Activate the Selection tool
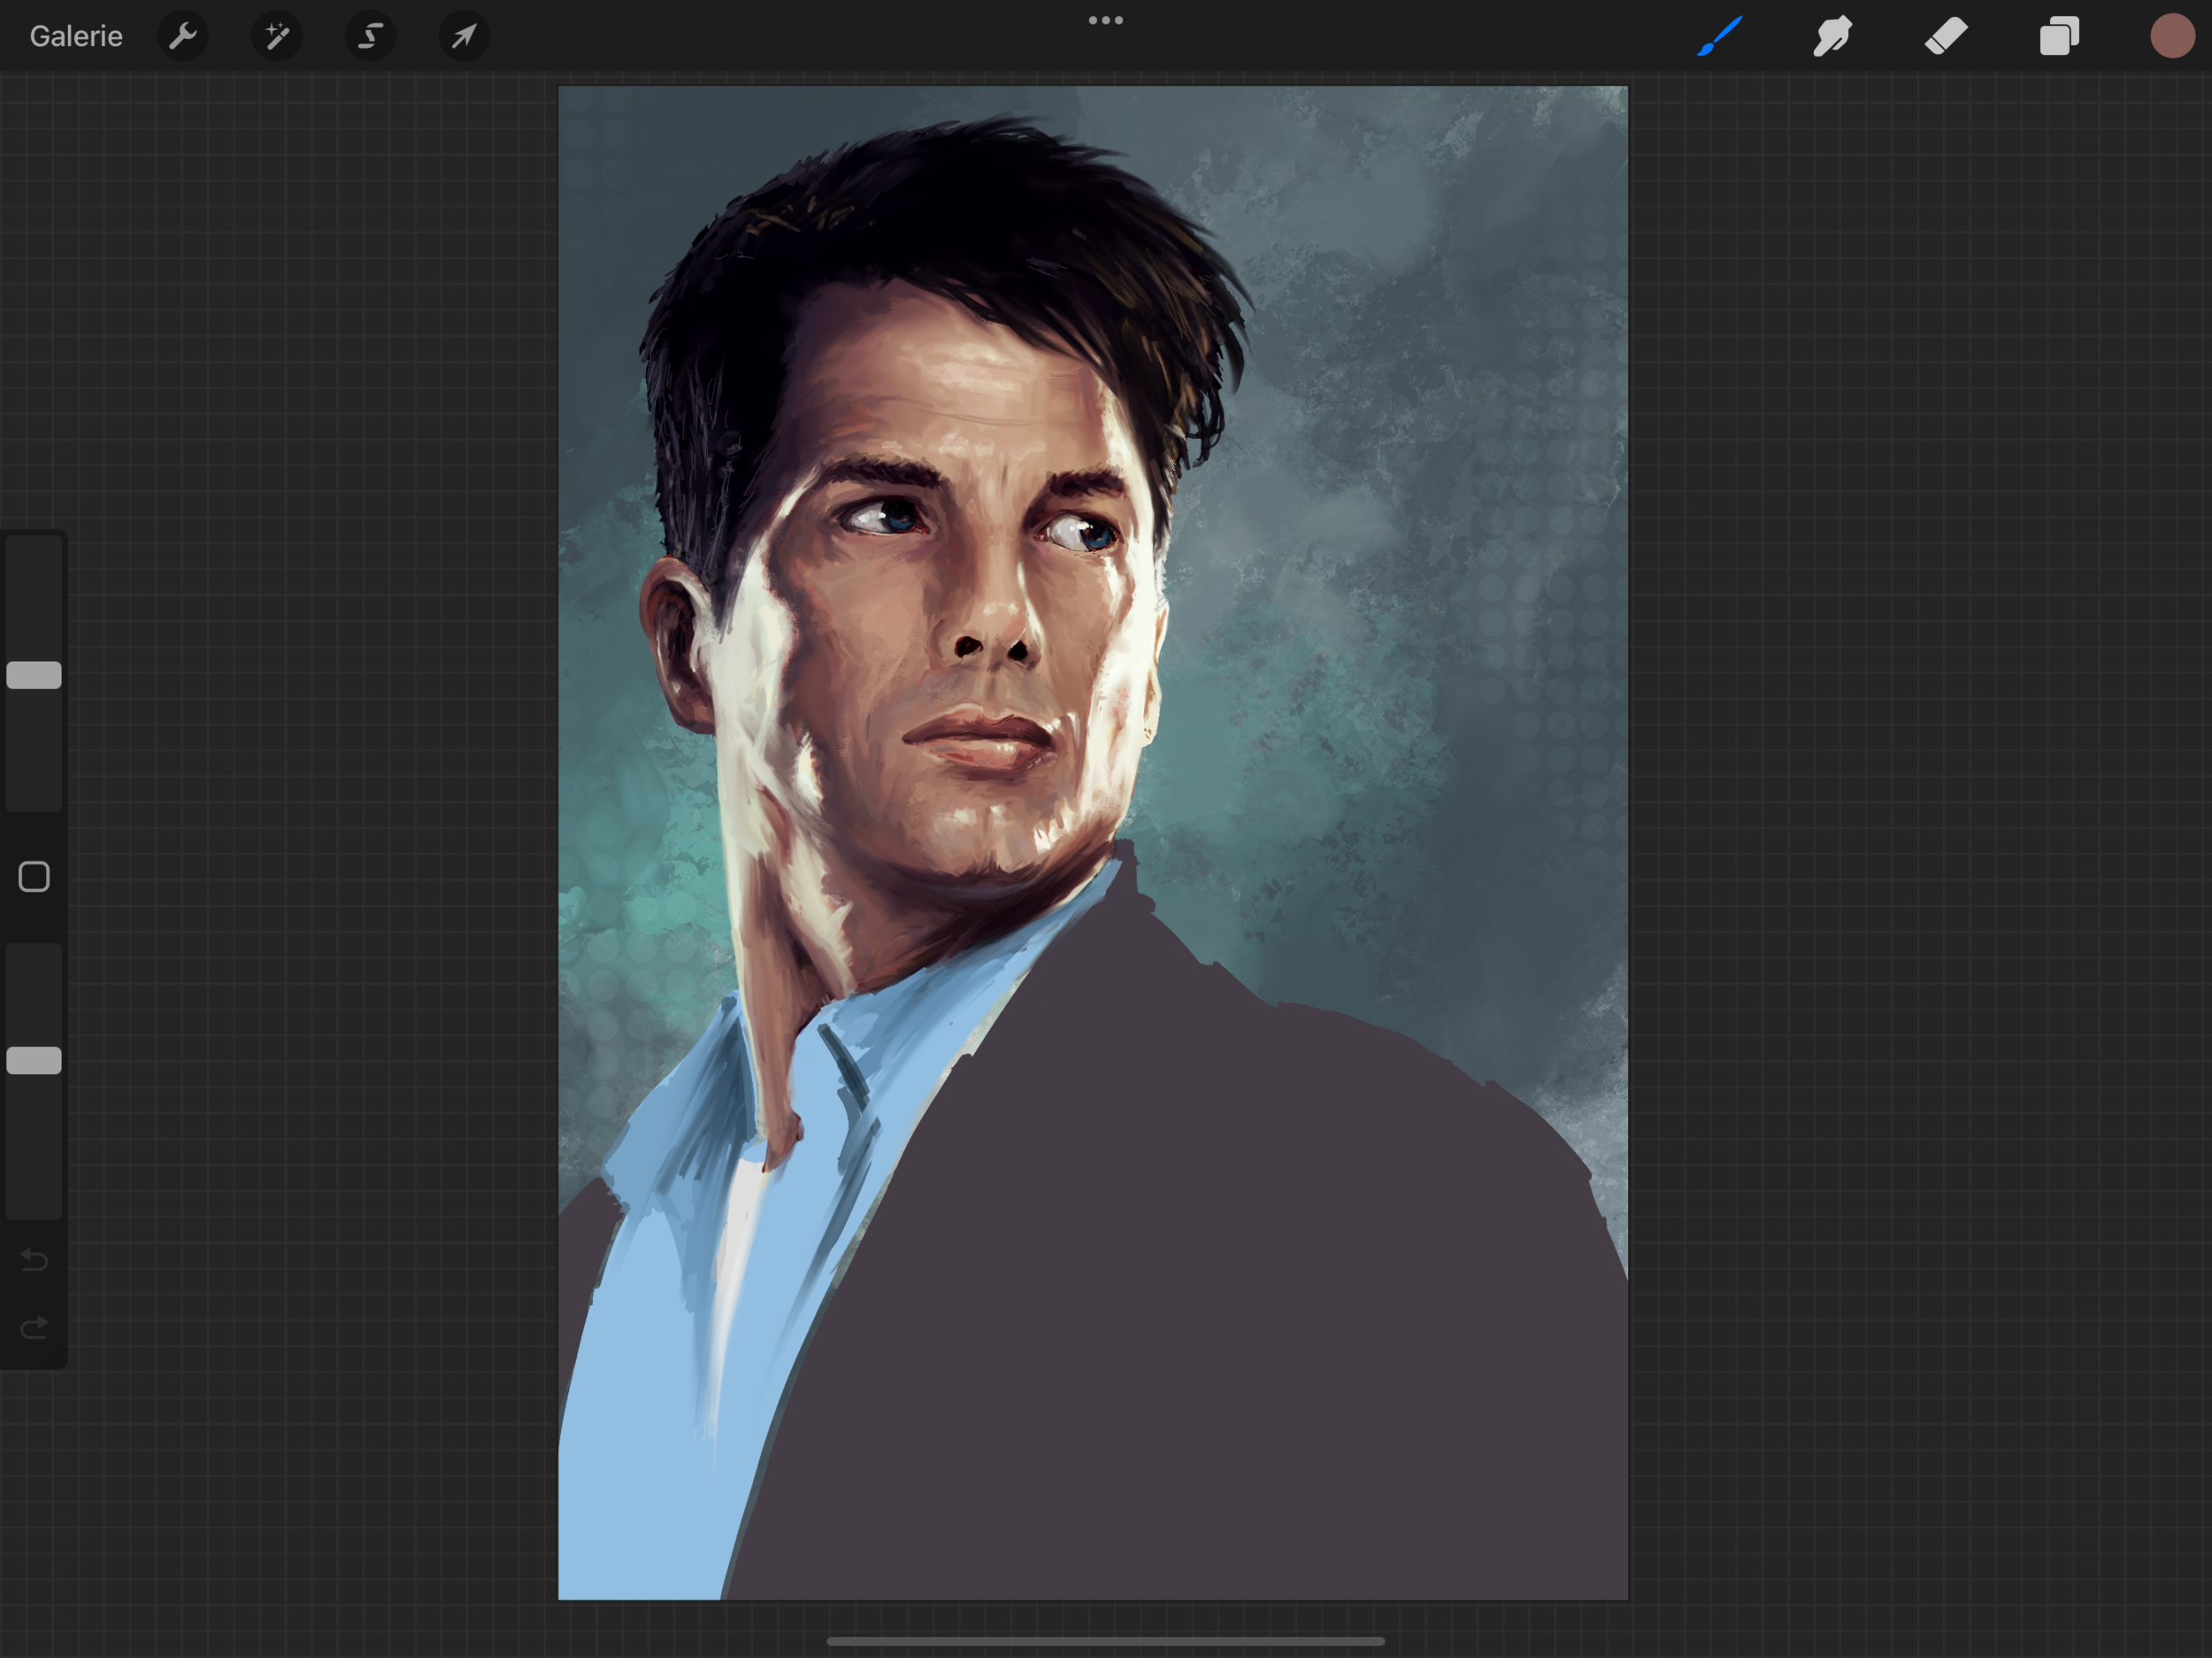The width and height of the screenshot is (2212, 1658). 371,37
